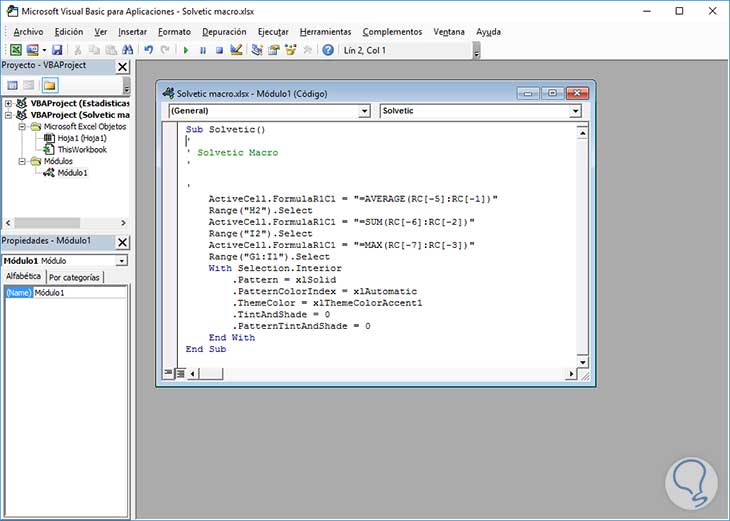This screenshot has width=730, height=521.
Task: Open the Depuración menu
Action: [x=223, y=32]
